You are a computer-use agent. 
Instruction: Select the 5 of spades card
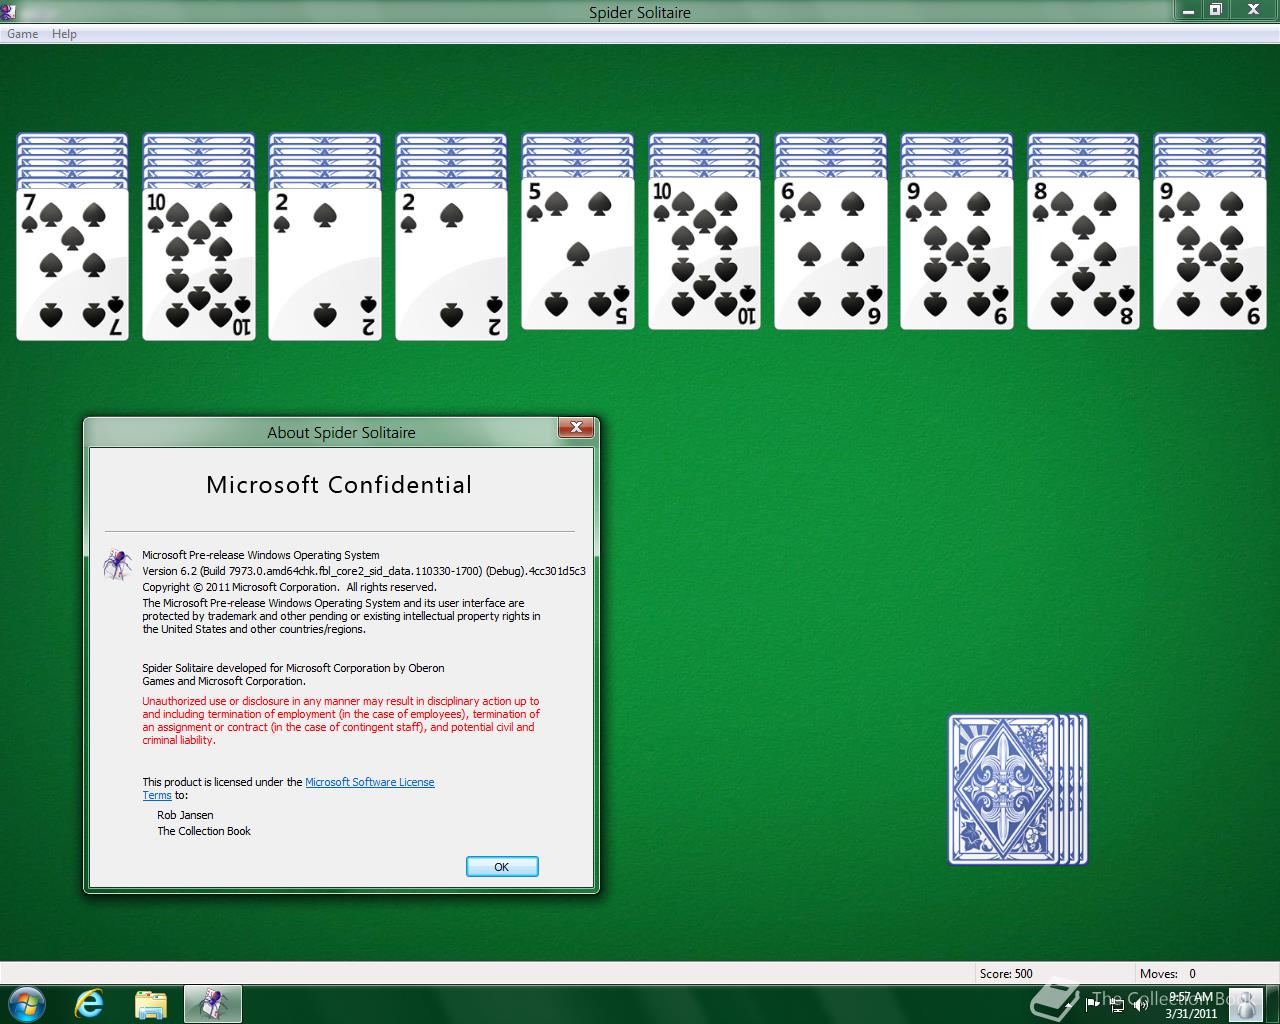coord(578,253)
